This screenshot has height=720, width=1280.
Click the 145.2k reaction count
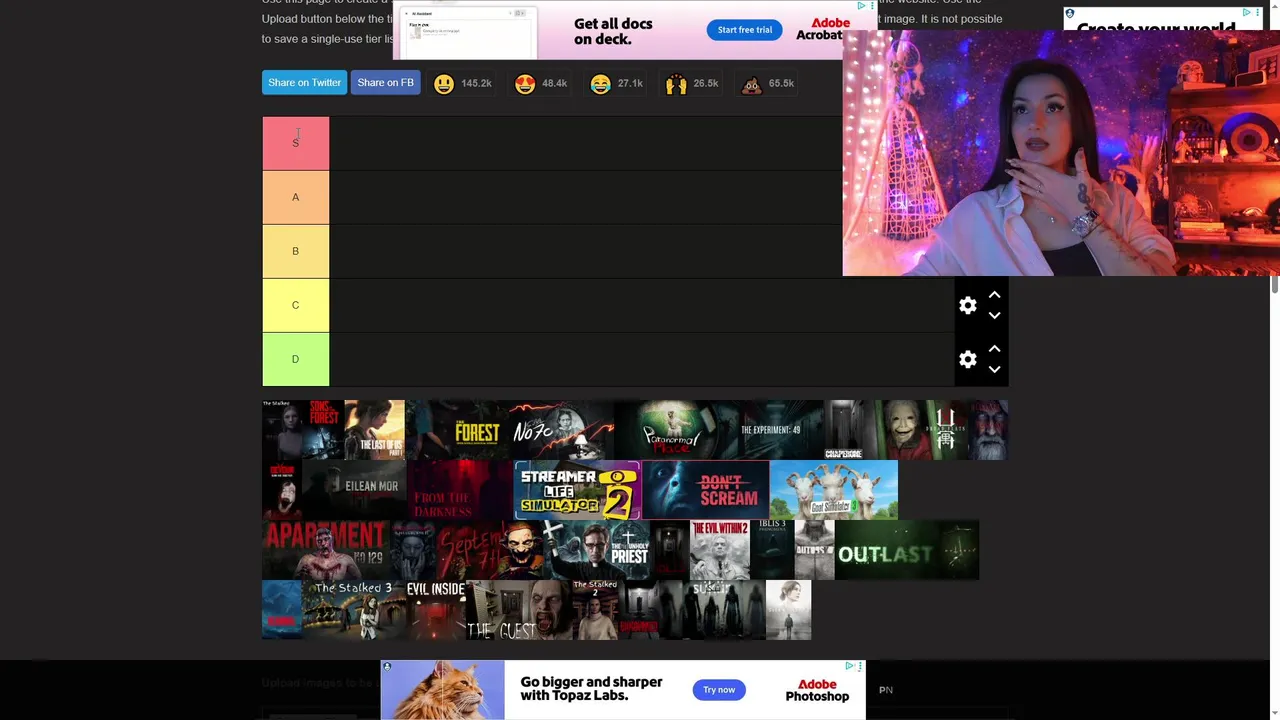[x=476, y=84]
